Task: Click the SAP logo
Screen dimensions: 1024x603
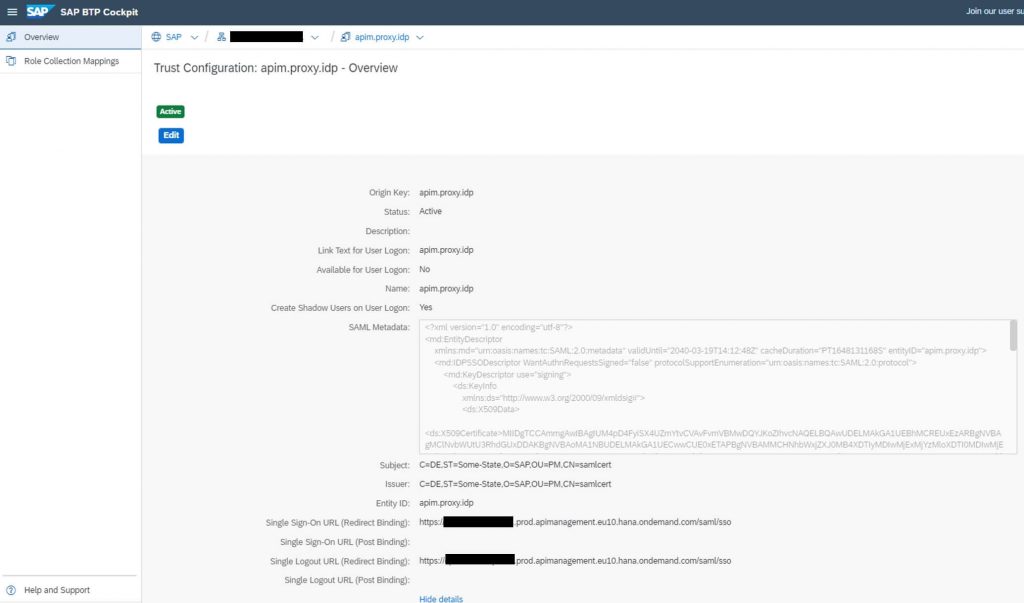Action: 39,11
